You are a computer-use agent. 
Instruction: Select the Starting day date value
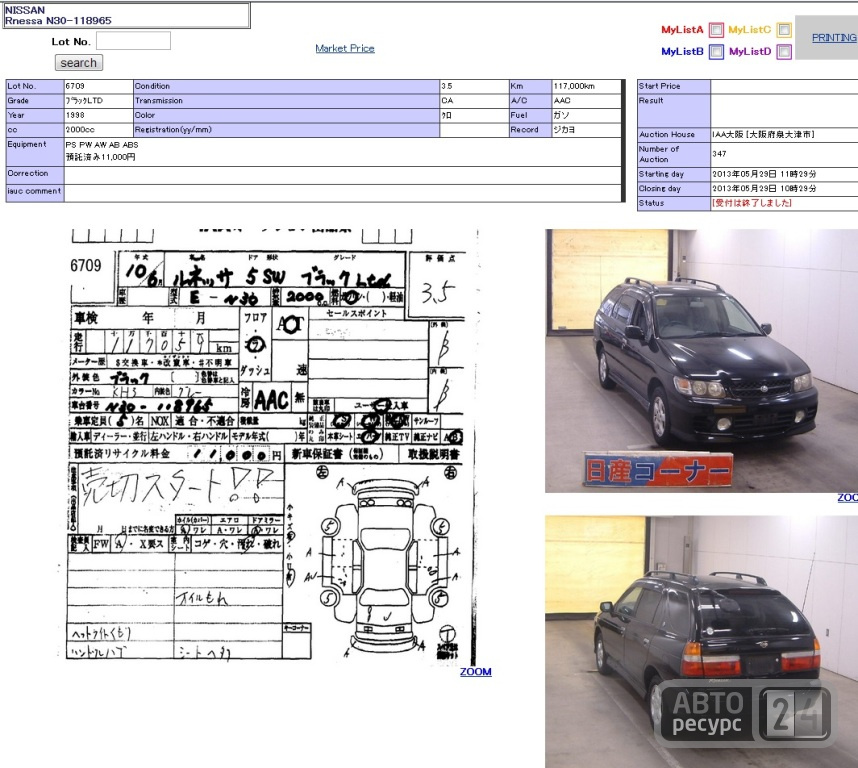tap(764, 174)
